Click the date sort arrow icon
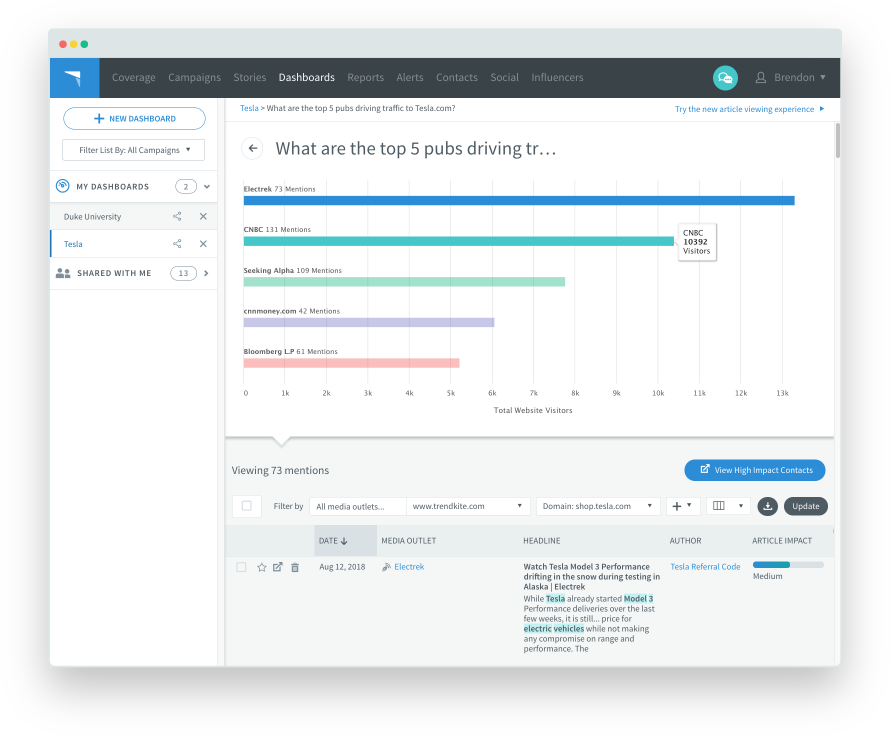Image resolution: width=890 pixels, height=736 pixels. (344, 541)
